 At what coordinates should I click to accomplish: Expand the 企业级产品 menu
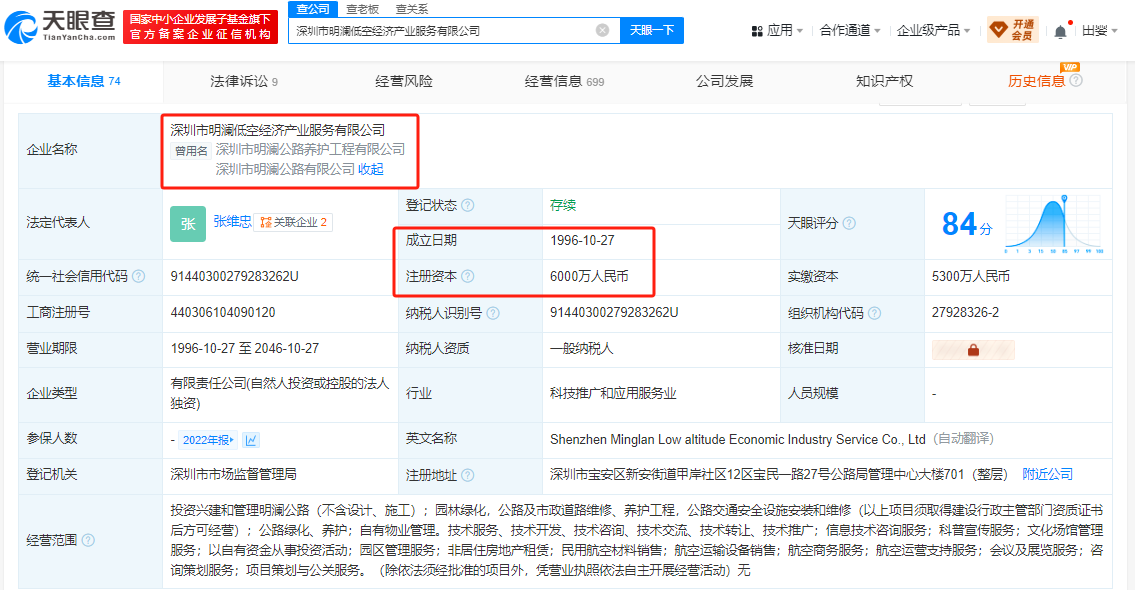click(x=934, y=30)
